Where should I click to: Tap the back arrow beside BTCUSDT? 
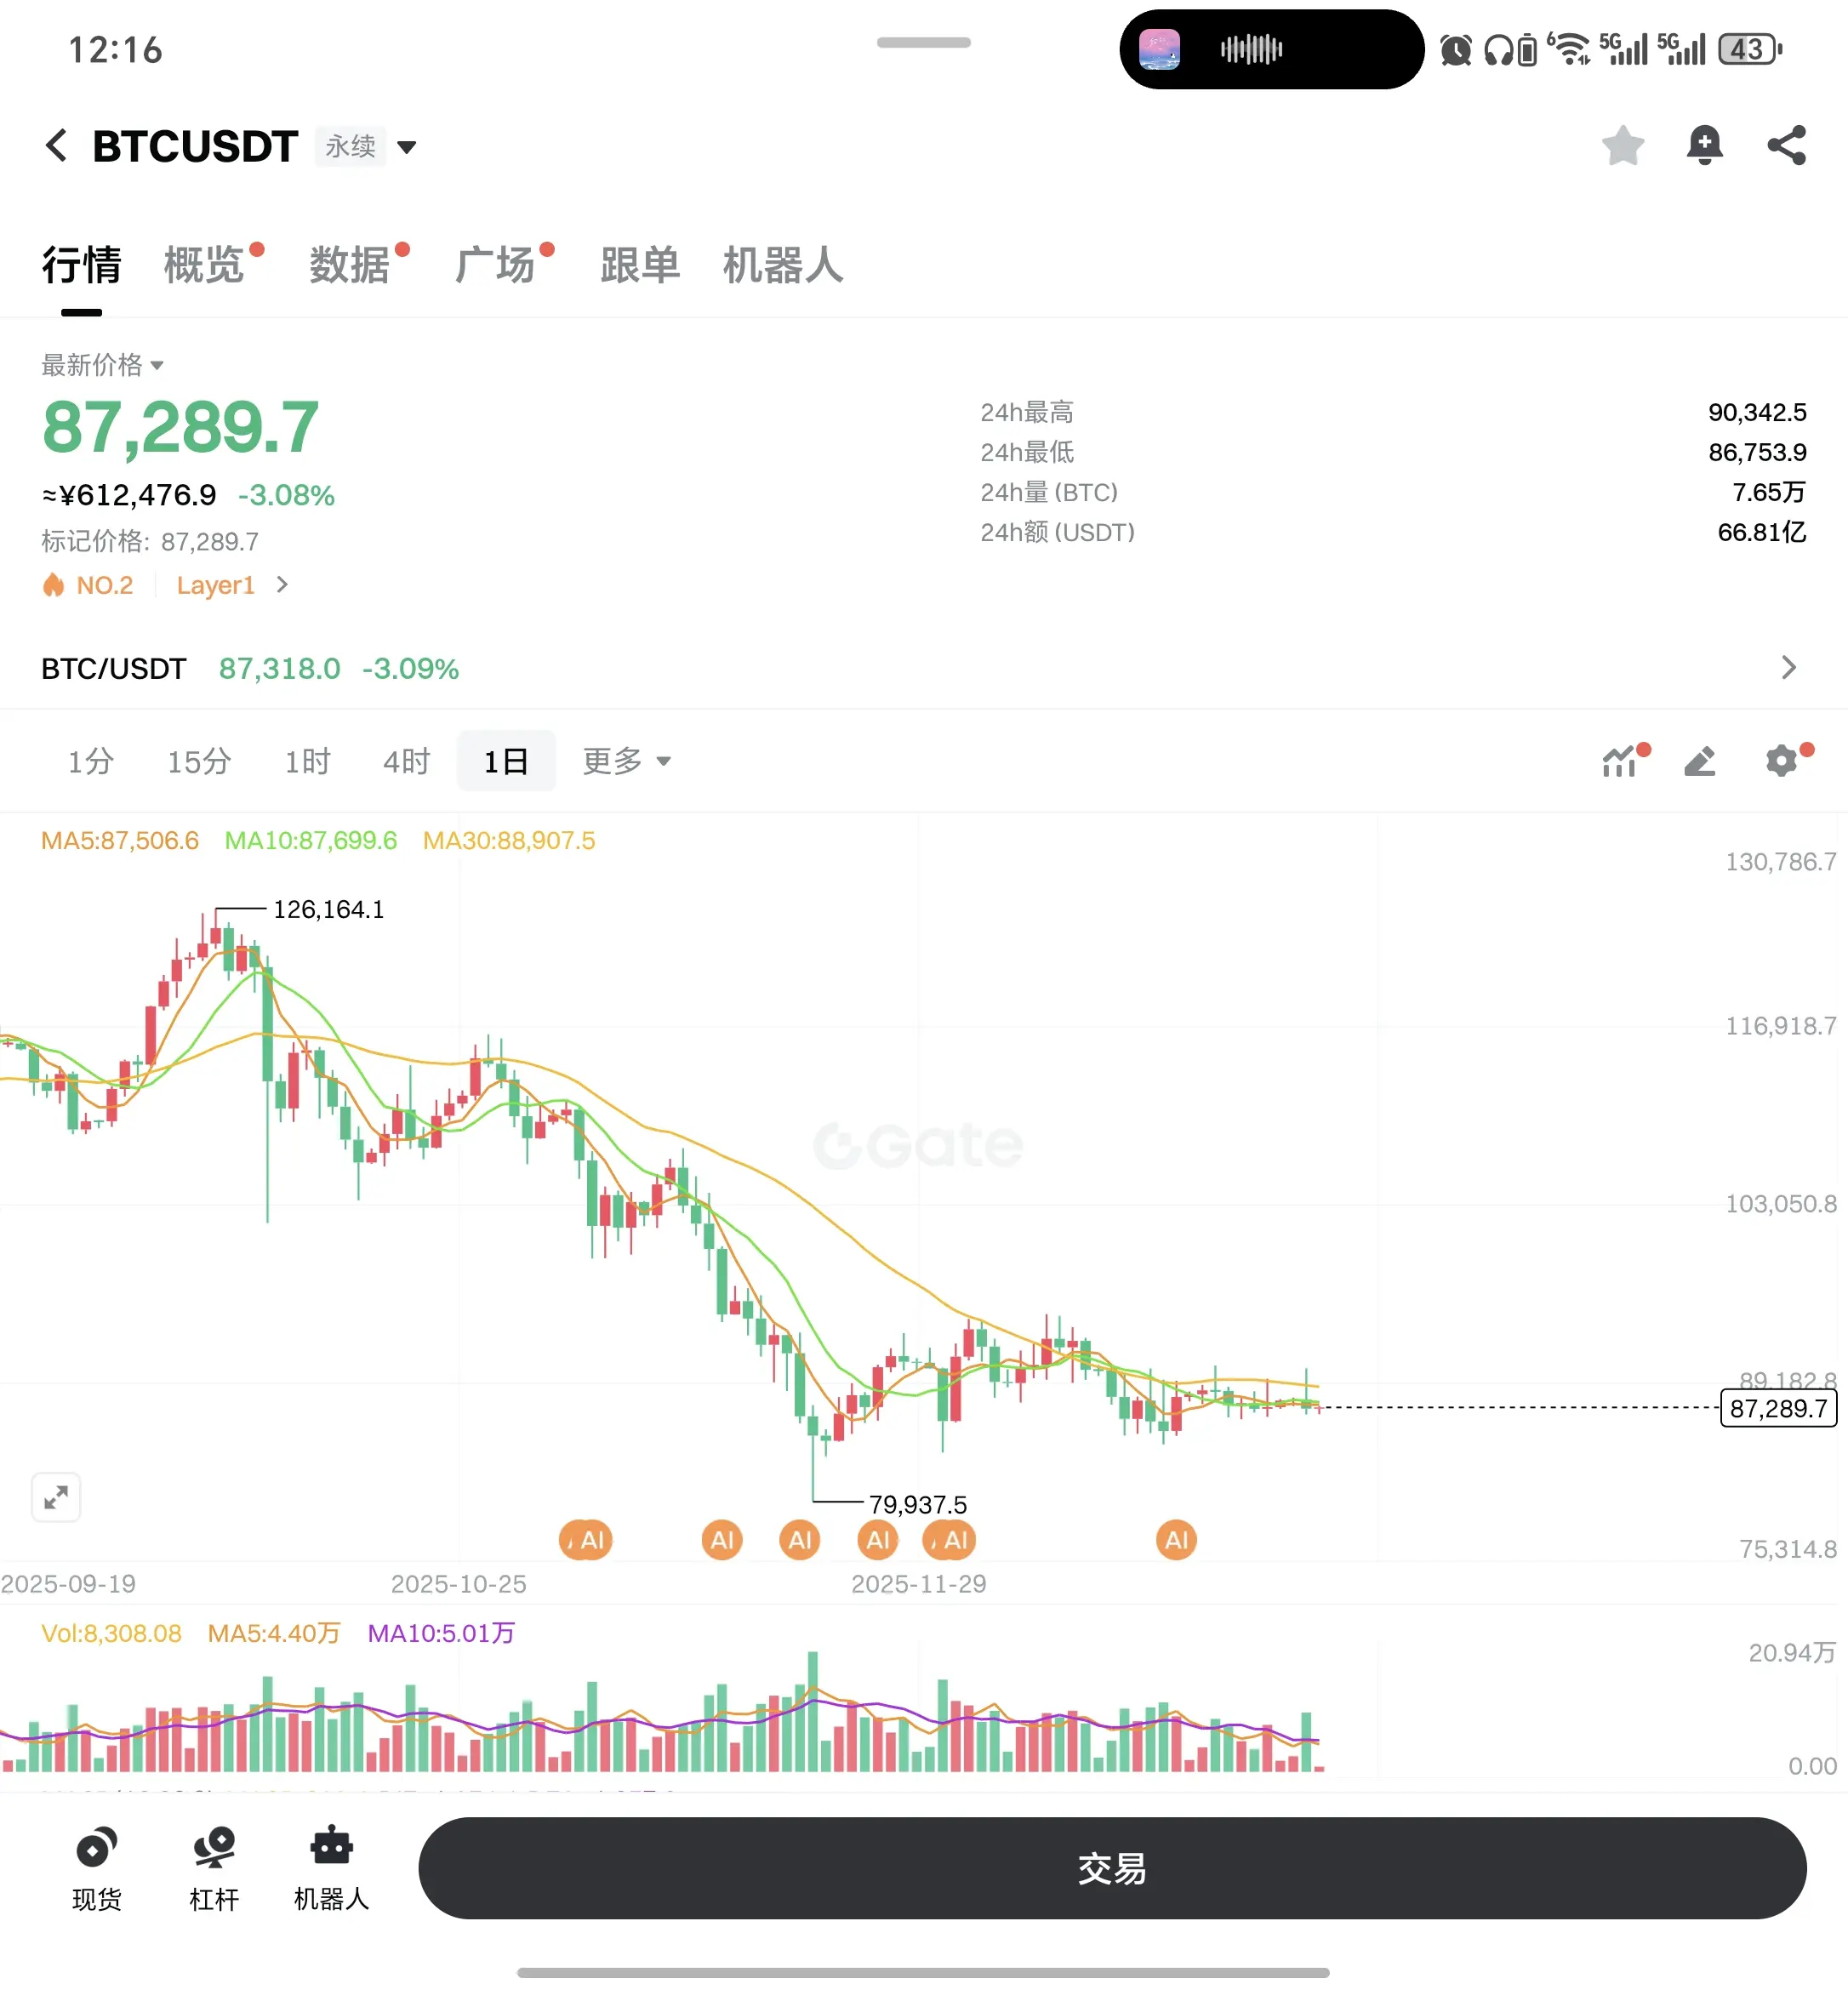tap(57, 146)
